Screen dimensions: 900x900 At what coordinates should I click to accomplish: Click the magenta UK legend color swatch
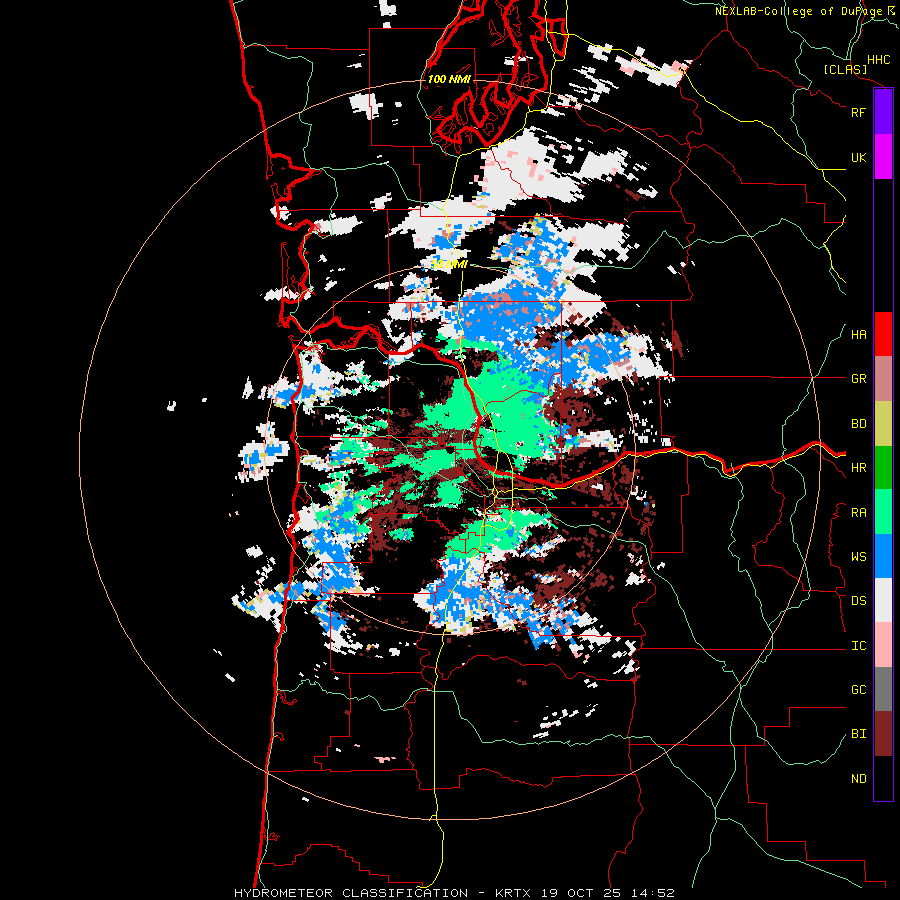tap(883, 157)
